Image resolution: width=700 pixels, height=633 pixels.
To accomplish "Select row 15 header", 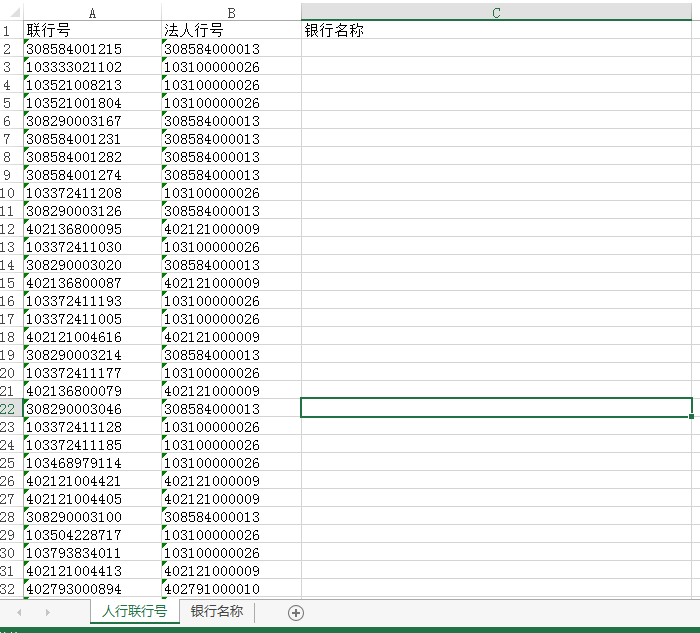I will [11, 283].
